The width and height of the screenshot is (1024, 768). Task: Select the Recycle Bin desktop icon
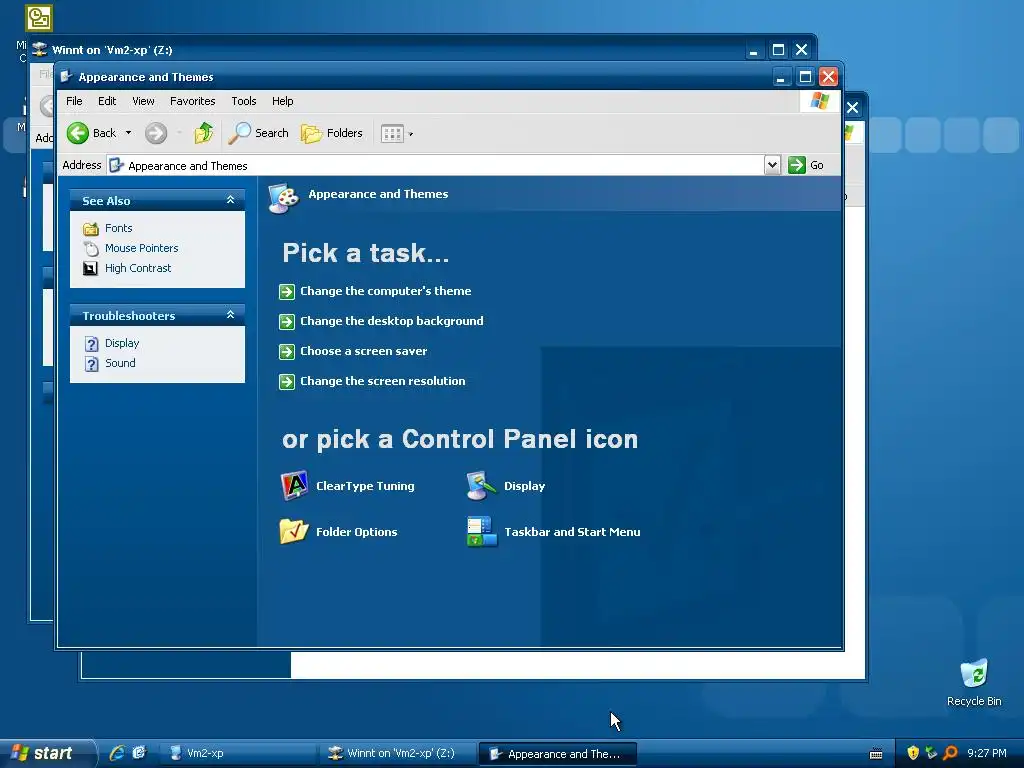[x=974, y=682]
